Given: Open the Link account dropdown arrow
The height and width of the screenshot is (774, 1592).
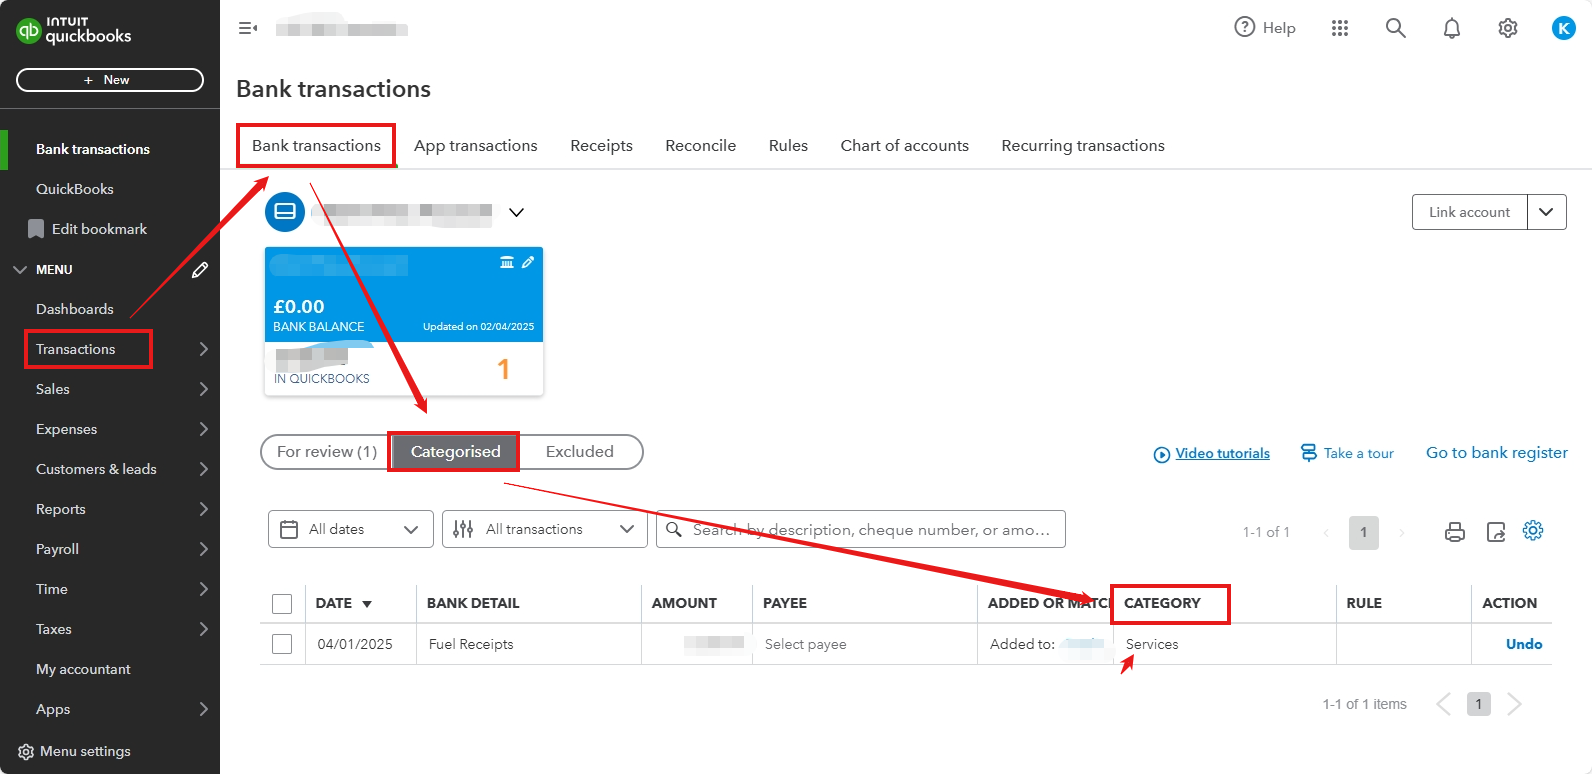Looking at the screenshot, I should tap(1546, 212).
